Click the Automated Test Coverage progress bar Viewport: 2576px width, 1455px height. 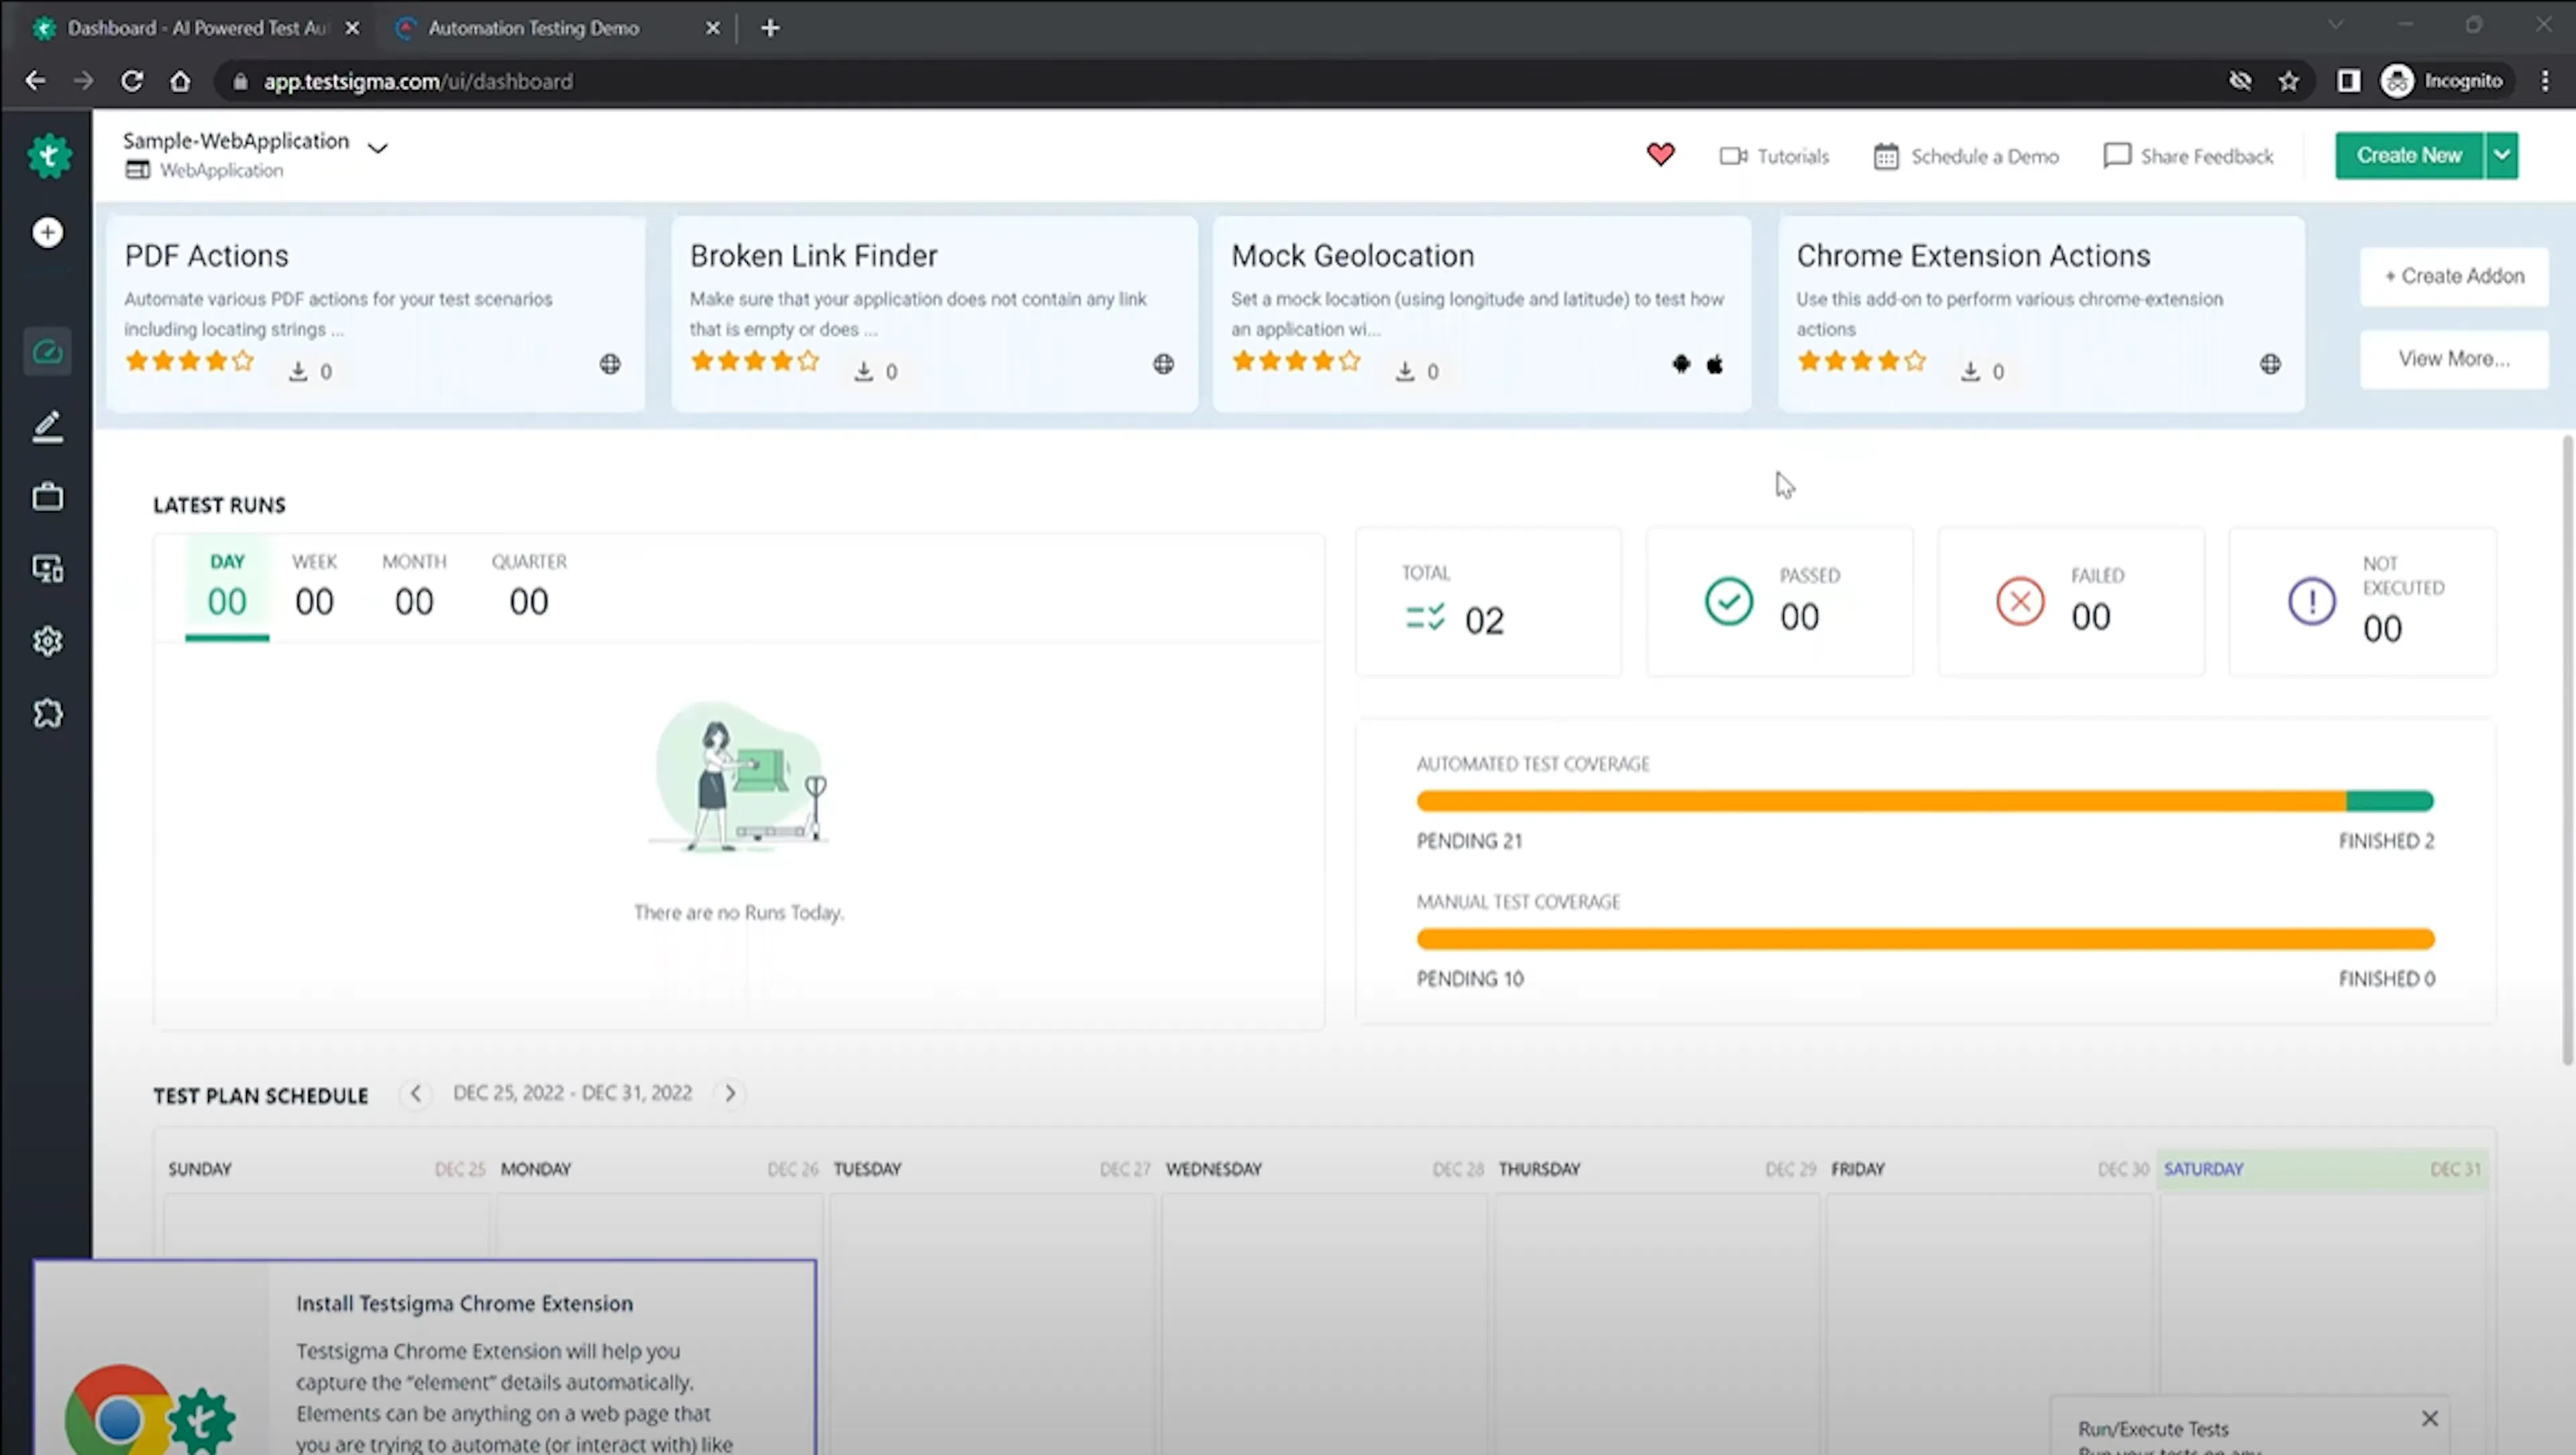(x=1924, y=801)
